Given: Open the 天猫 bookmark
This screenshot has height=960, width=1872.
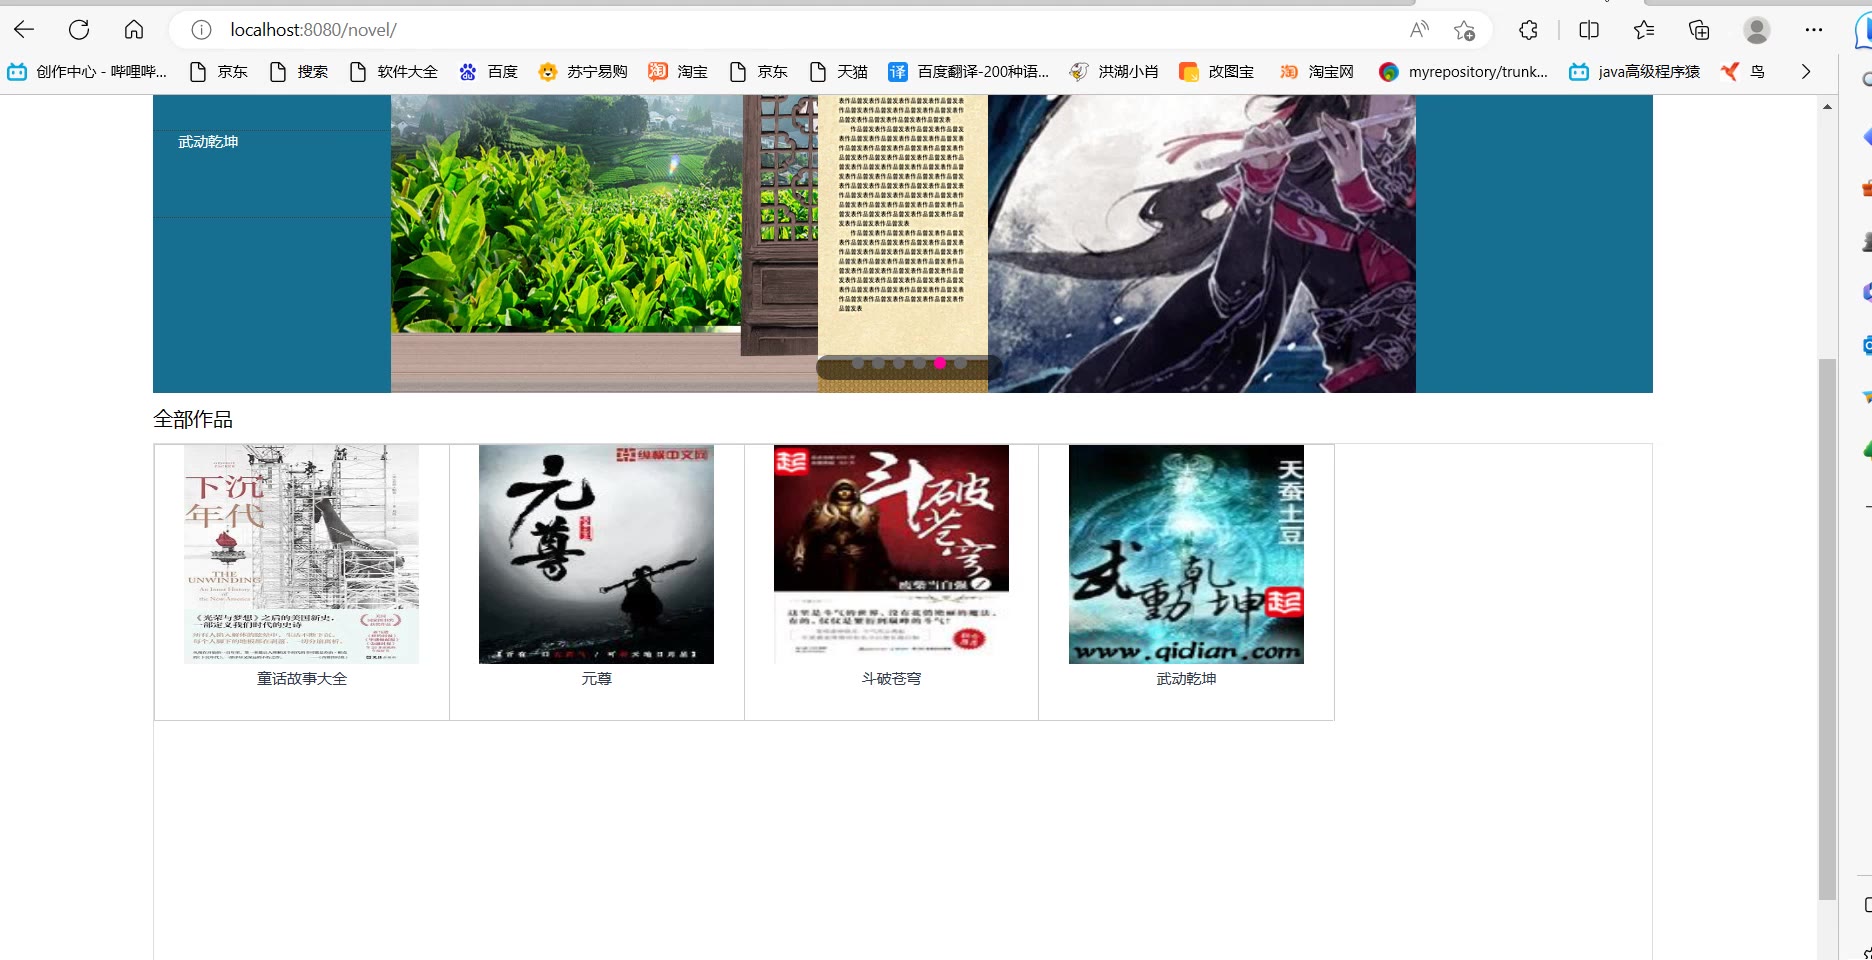Looking at the screenshot, I should pyautogui.click(x=838, y=72).
